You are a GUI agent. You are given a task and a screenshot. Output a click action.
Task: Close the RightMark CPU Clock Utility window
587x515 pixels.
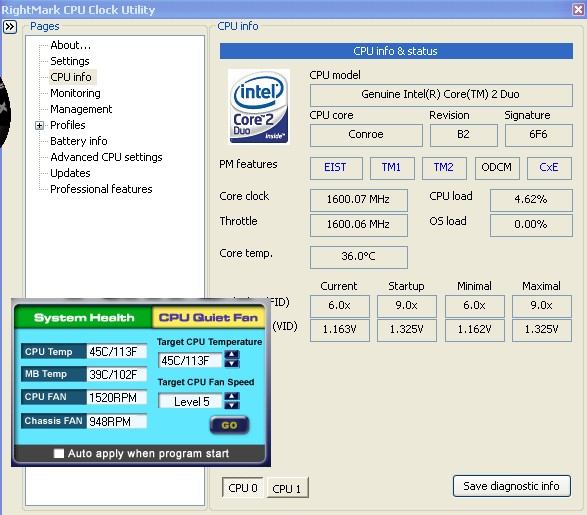[x=578, y=10]
